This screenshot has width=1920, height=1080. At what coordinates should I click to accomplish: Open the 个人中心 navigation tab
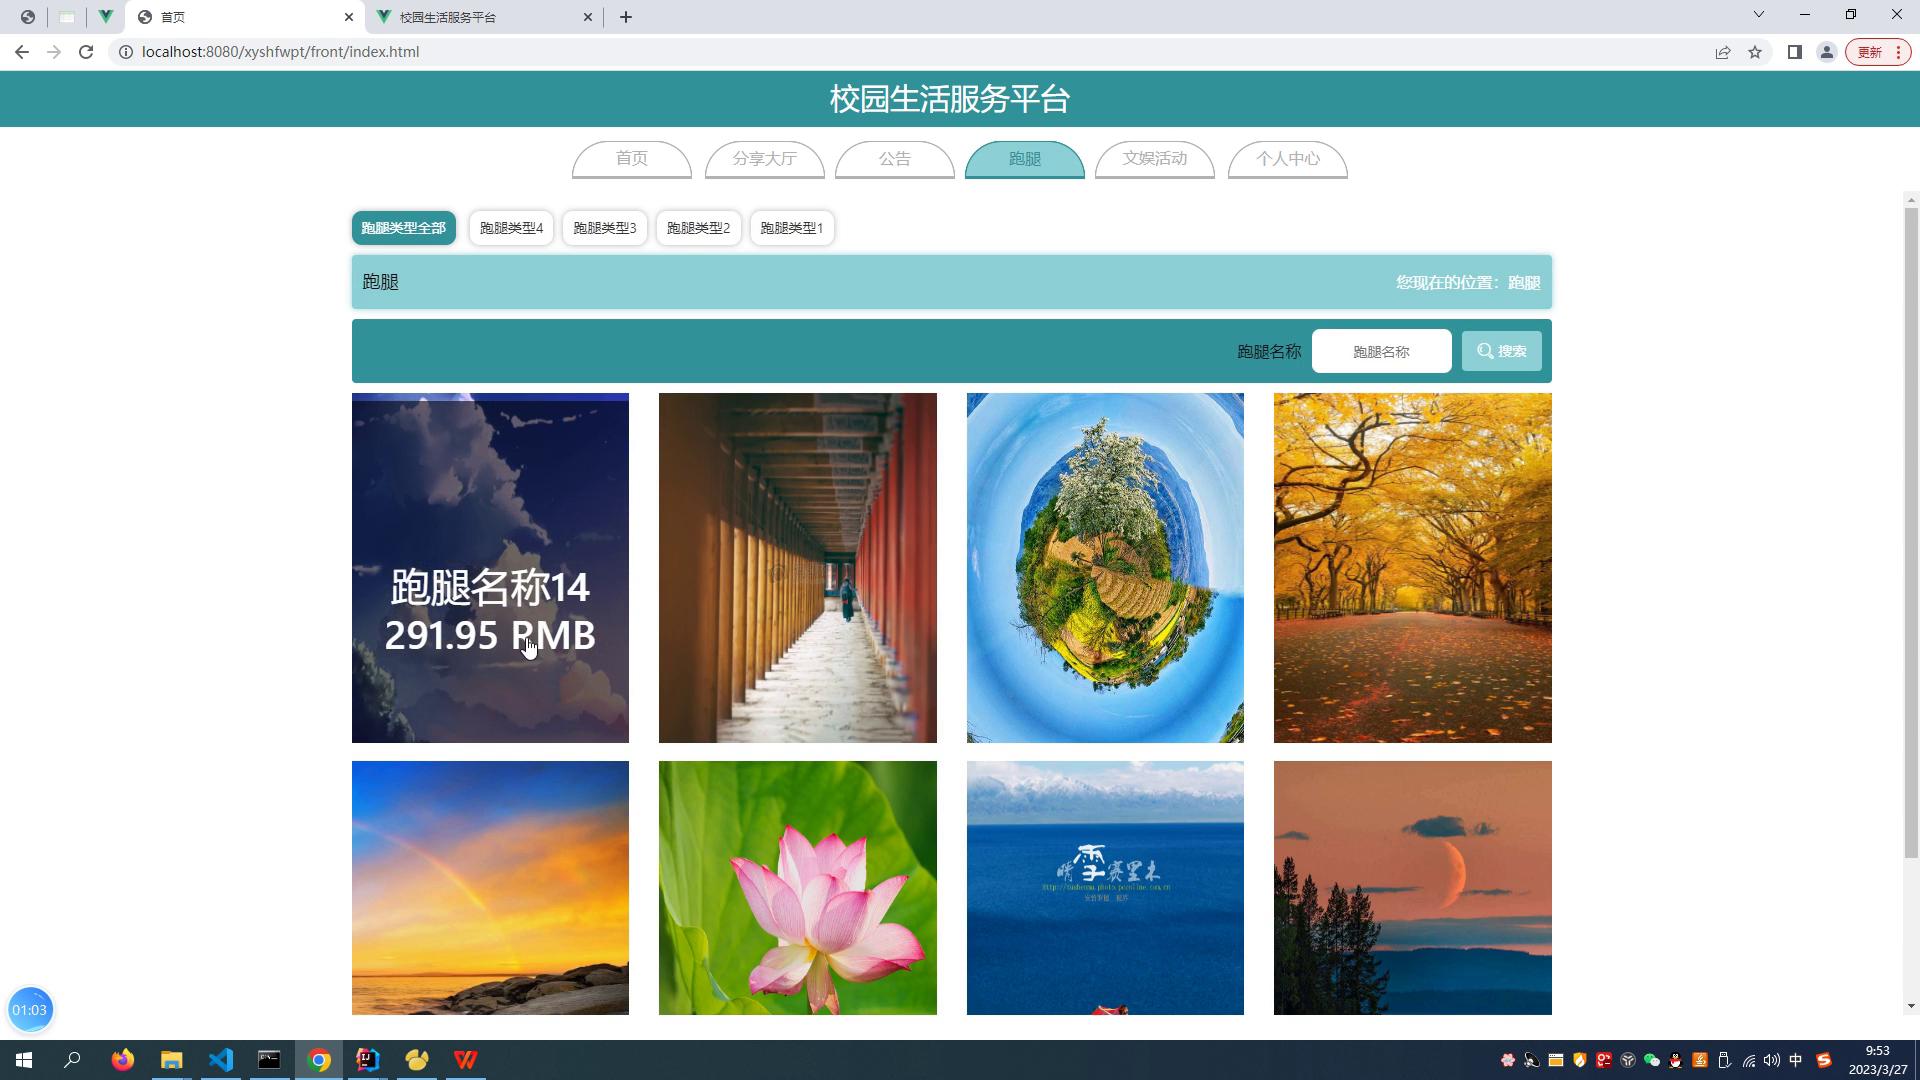point(1288,159)
